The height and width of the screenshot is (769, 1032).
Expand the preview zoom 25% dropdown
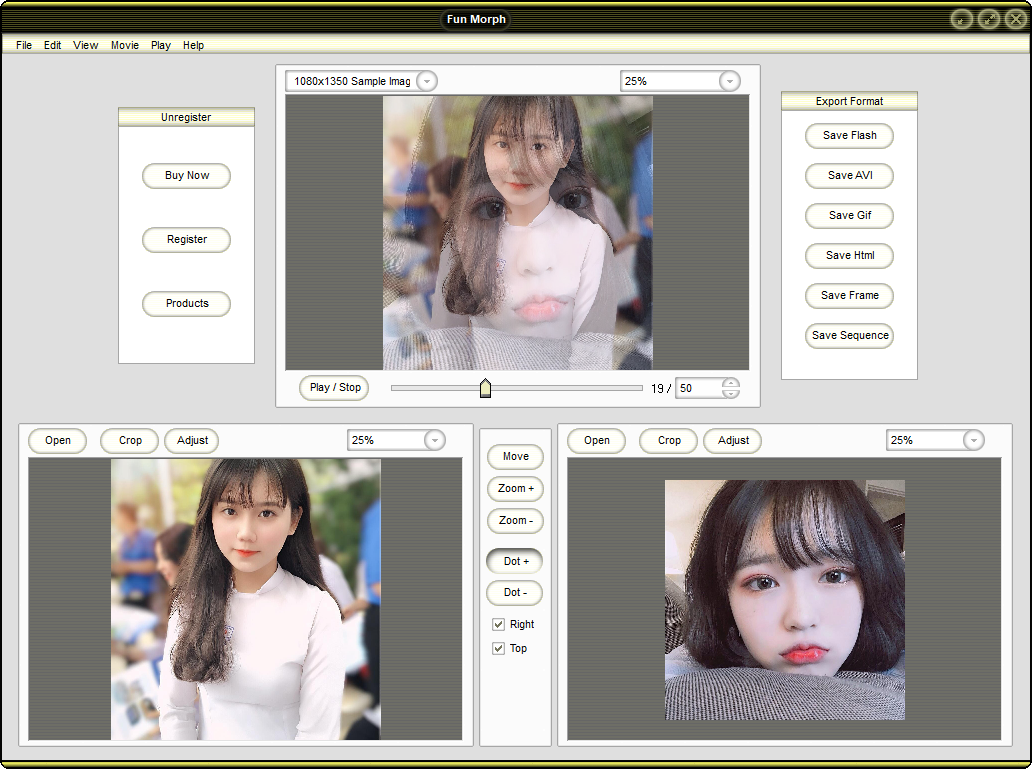point(729,81)
